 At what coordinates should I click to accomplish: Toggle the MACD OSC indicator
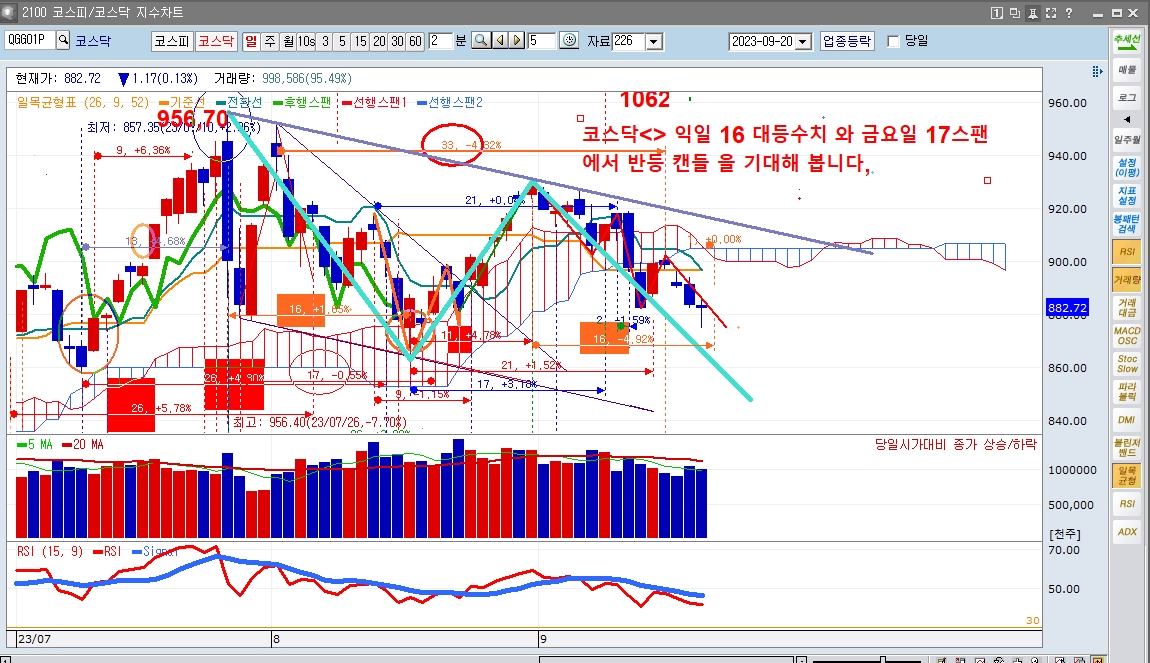point(1127,335)
